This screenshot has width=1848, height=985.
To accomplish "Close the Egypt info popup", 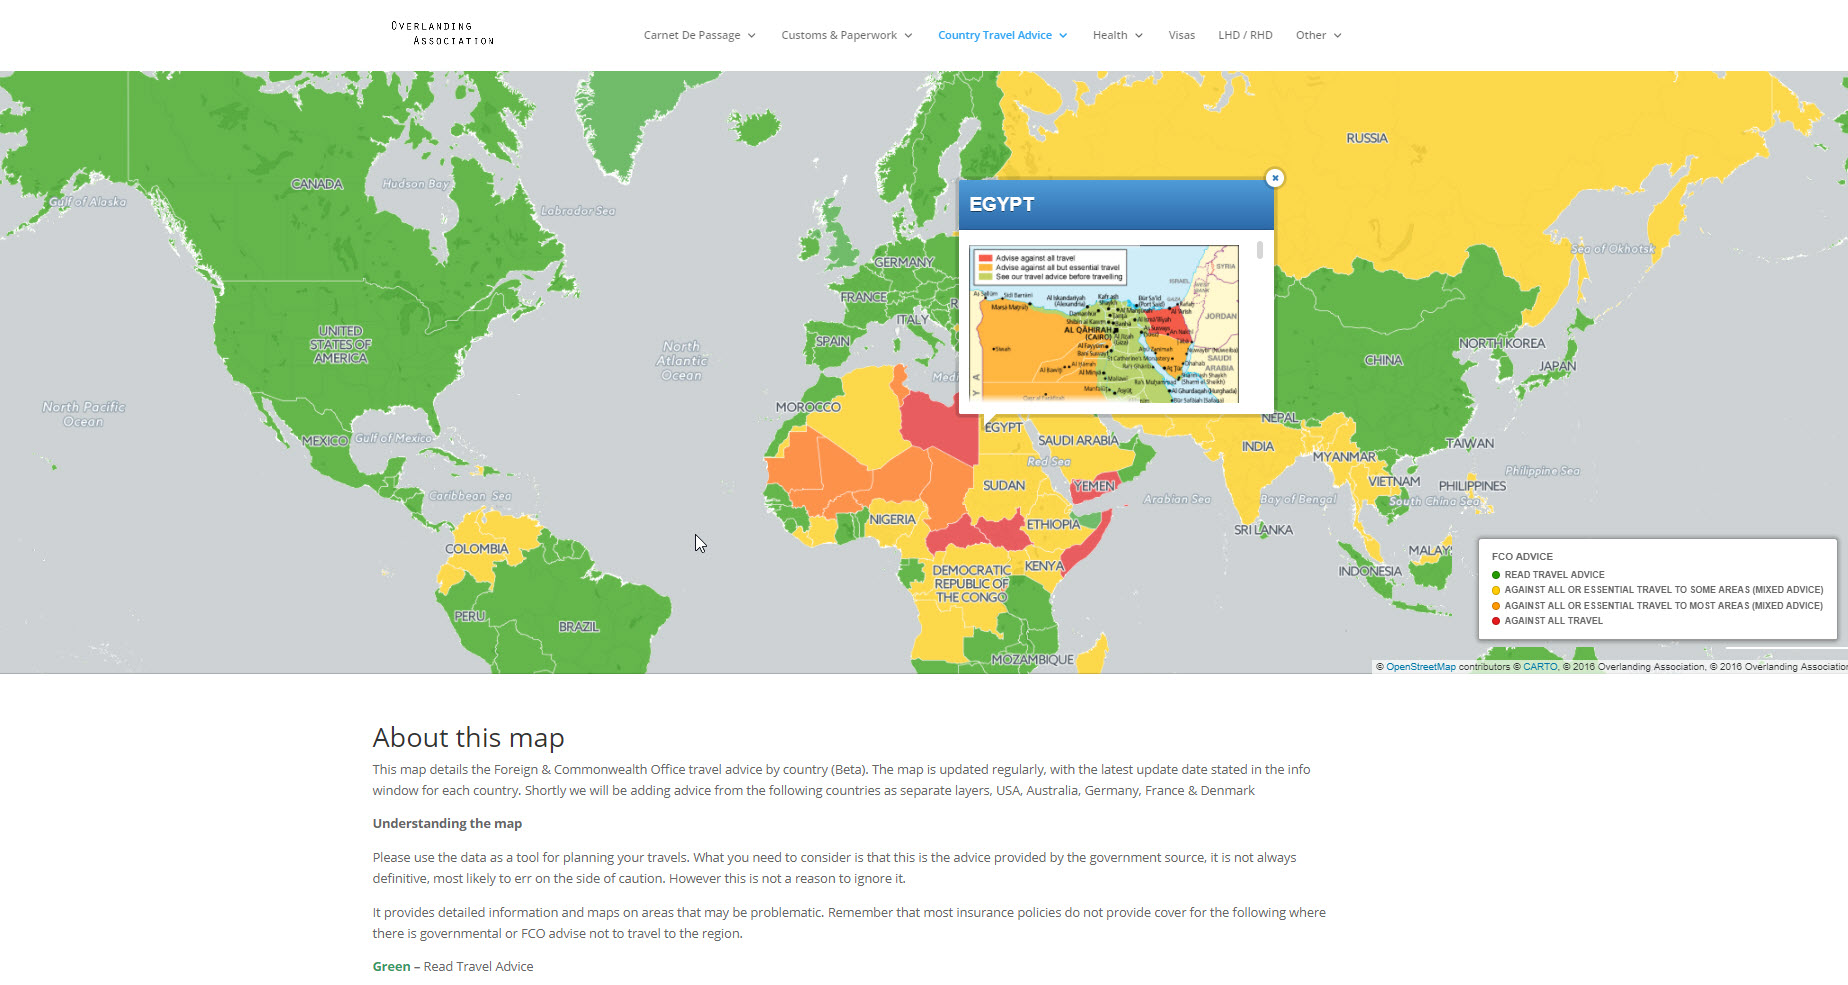I will coord(1274,178).
